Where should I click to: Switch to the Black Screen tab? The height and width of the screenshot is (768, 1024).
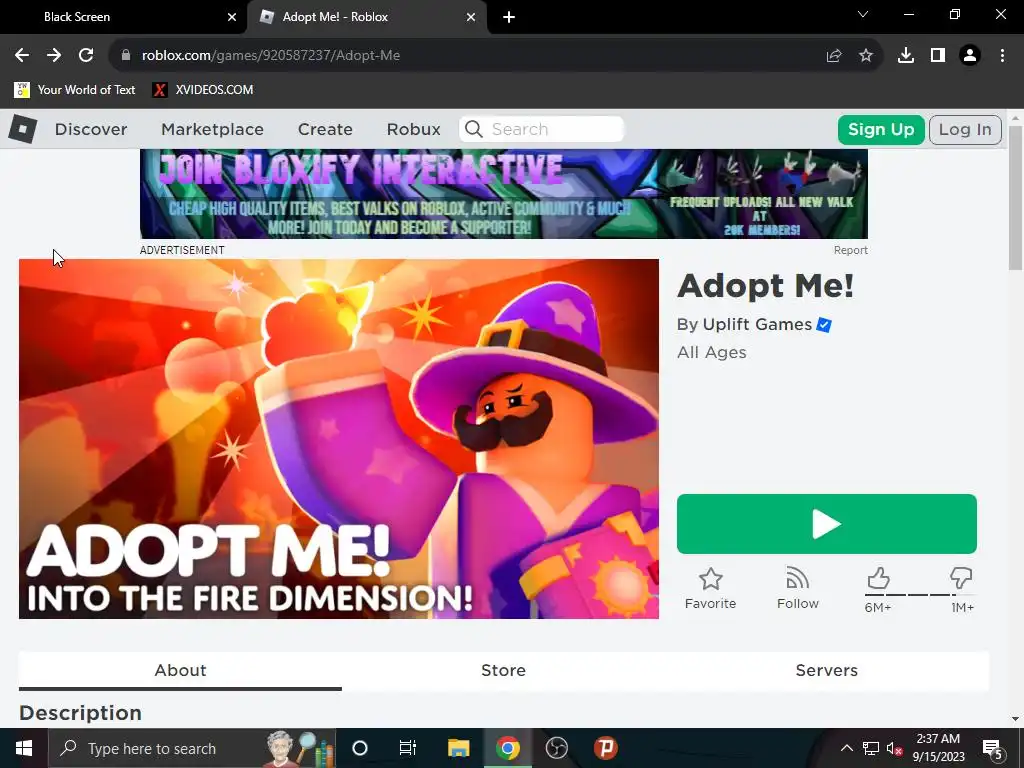coord(123,17)
